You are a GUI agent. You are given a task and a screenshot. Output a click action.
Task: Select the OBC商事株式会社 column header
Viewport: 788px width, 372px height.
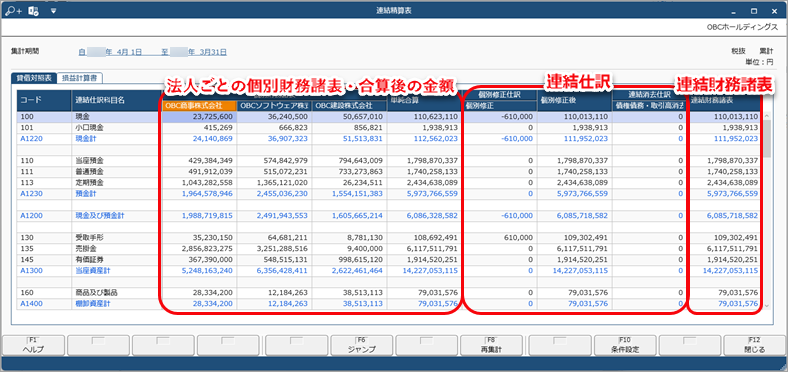point(200,106)
